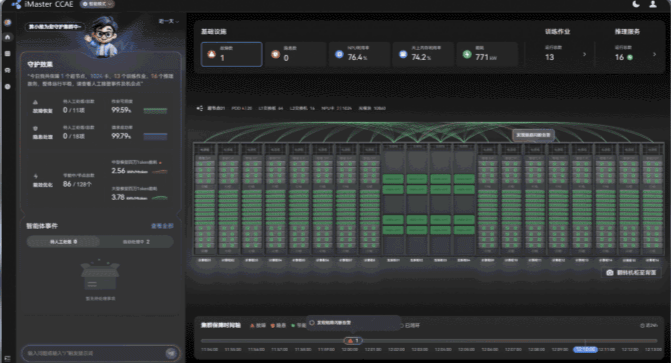Click the 2.56 energy value
Screen dimensions: 671x363
click(x=118, y=171)
